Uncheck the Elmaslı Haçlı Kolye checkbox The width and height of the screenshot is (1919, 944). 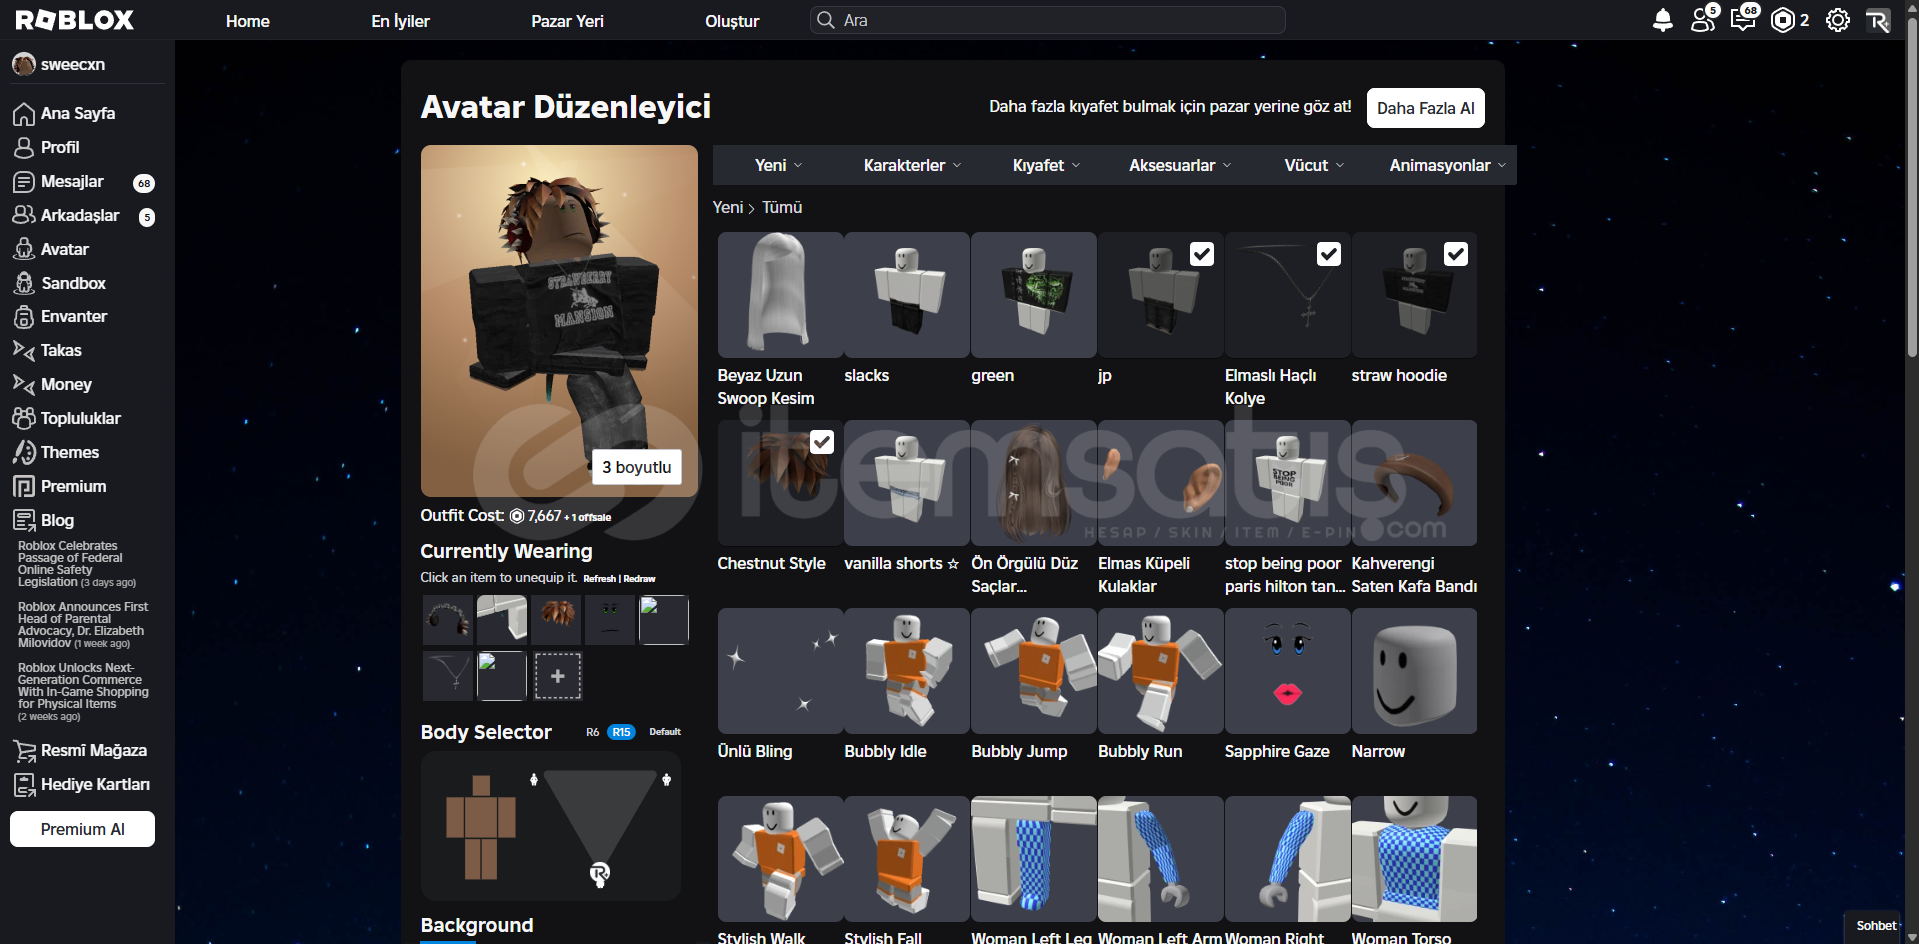tap(1329, 254)
